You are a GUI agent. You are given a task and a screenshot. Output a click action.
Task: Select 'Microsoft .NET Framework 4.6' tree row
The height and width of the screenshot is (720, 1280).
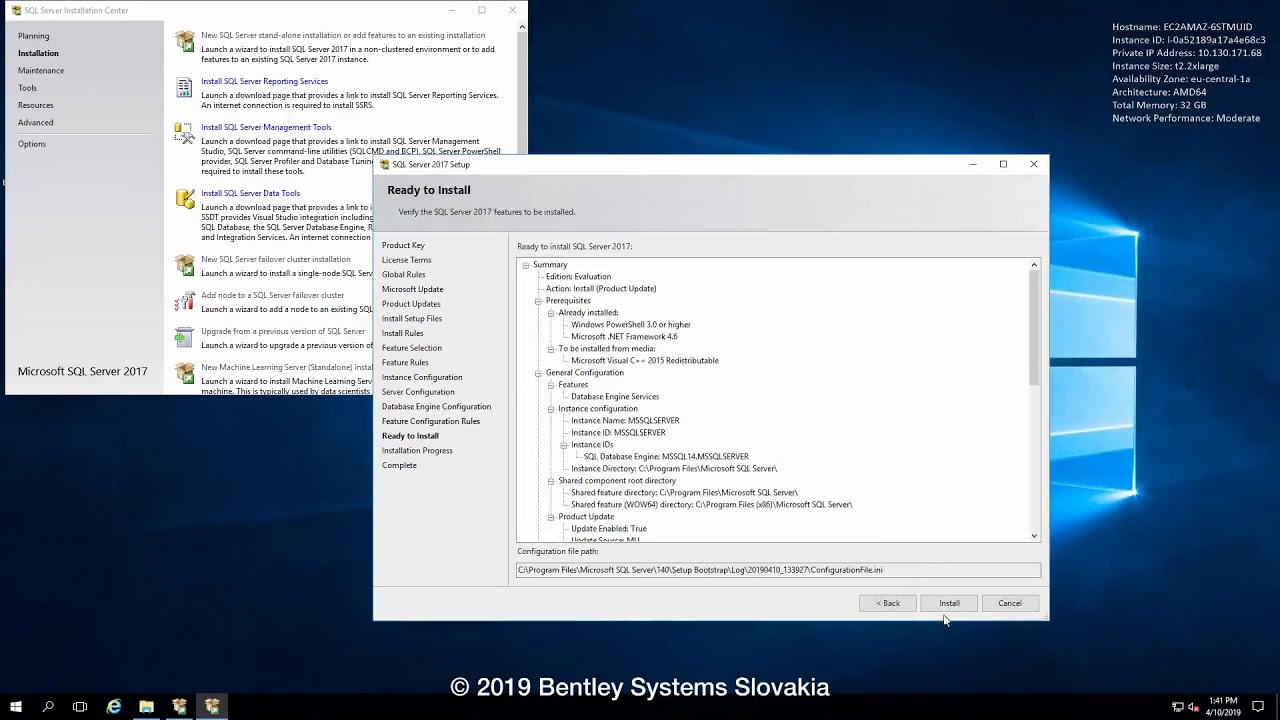point(624,337)
